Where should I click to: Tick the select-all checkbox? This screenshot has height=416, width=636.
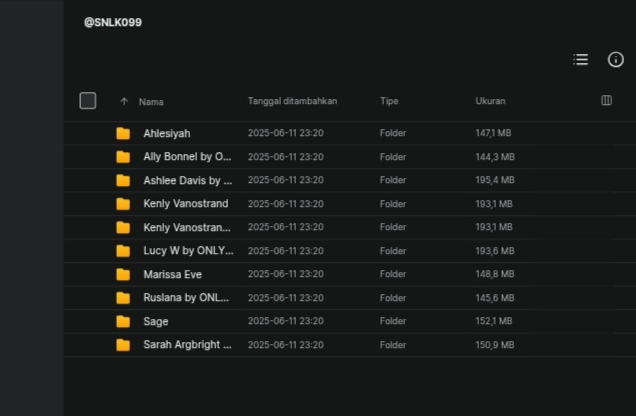[88, 101]
